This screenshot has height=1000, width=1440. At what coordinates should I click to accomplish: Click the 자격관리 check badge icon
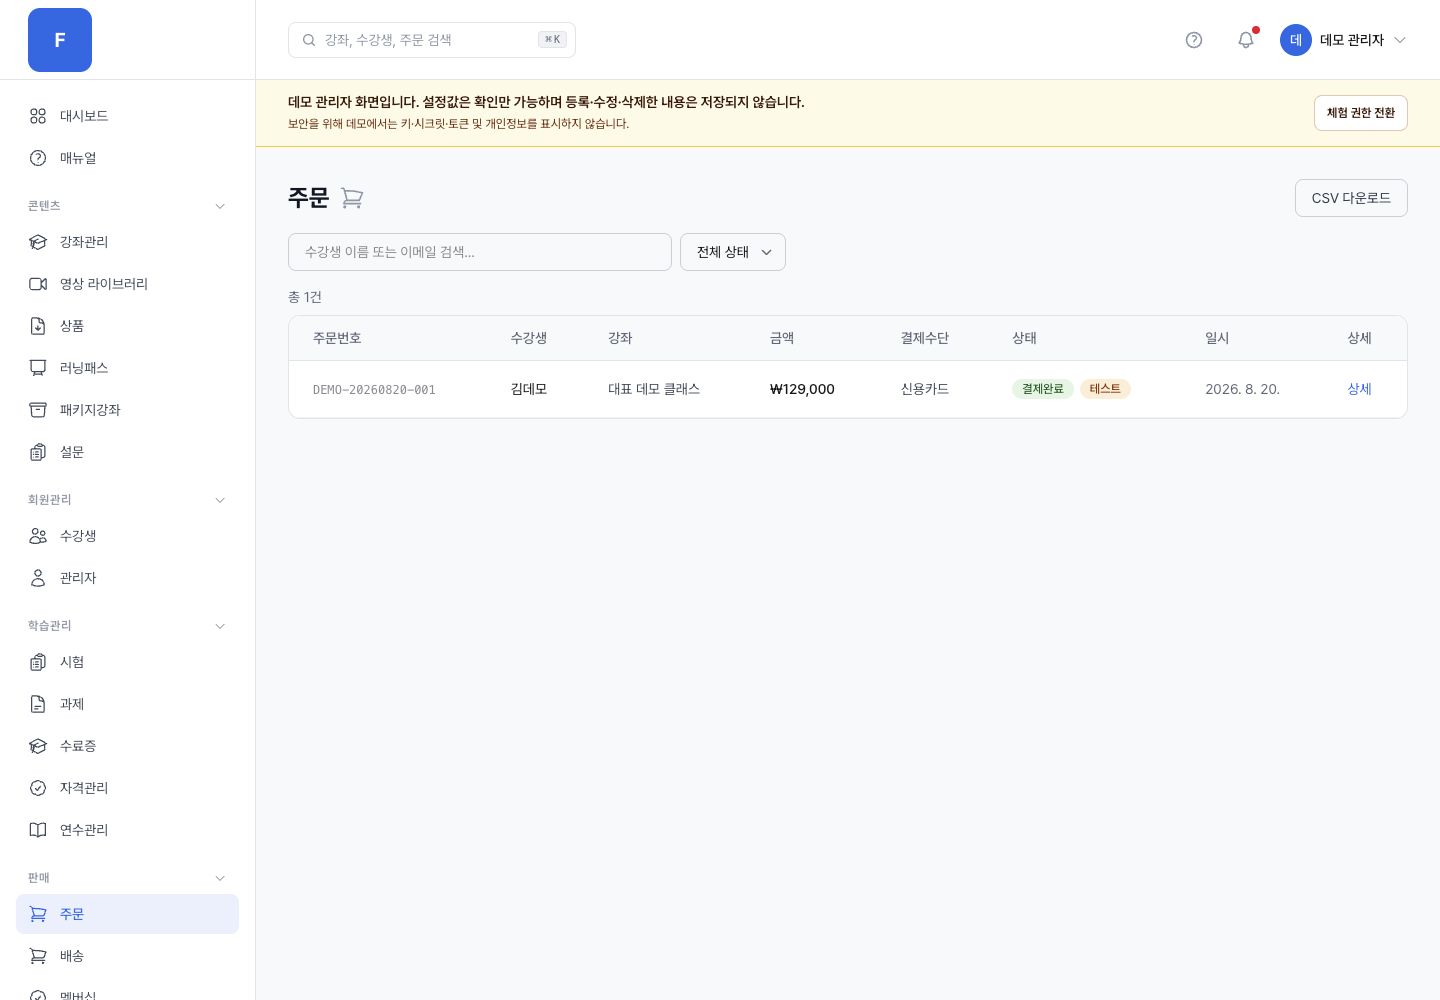coord(38,788)
